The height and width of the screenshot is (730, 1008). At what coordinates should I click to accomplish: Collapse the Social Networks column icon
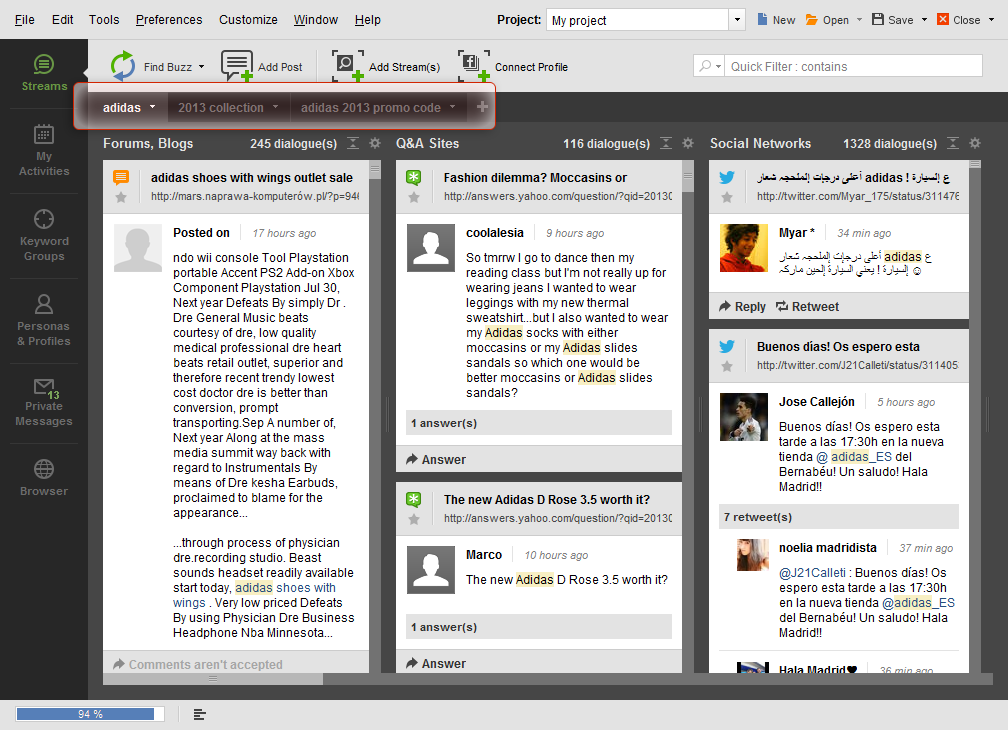click(953, 143)
